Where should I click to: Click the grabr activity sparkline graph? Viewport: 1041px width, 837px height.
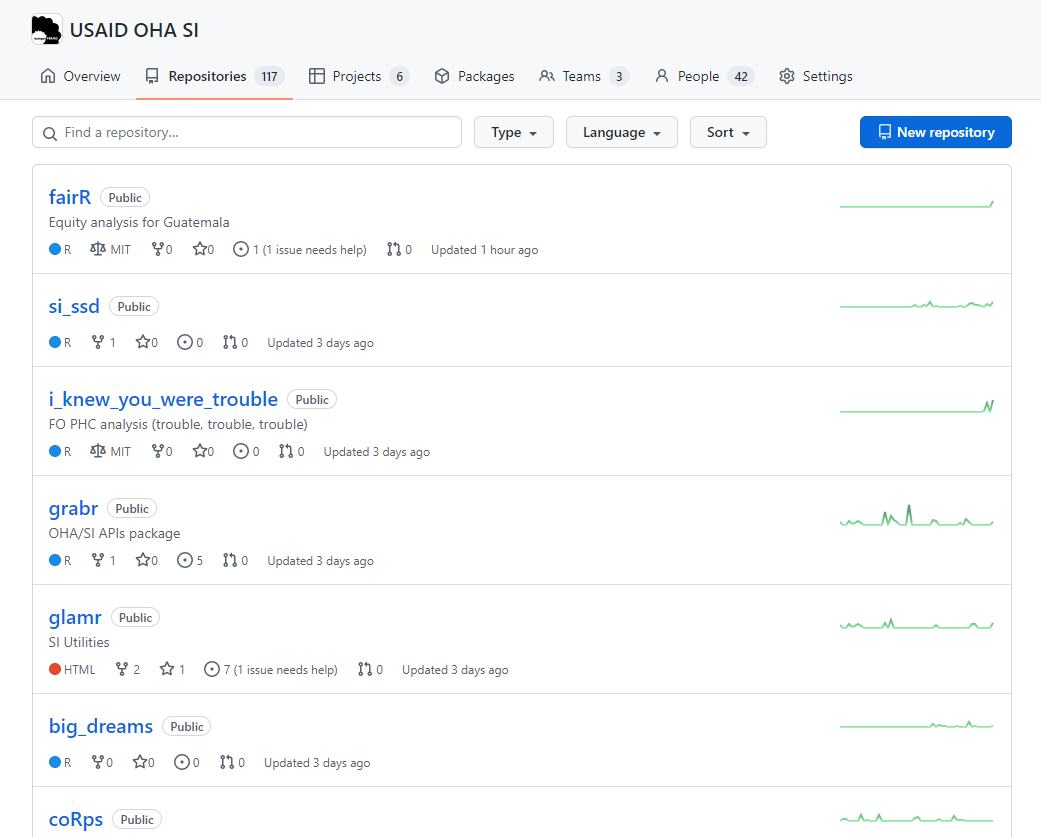pyautogui.click(x=917, y=516)
